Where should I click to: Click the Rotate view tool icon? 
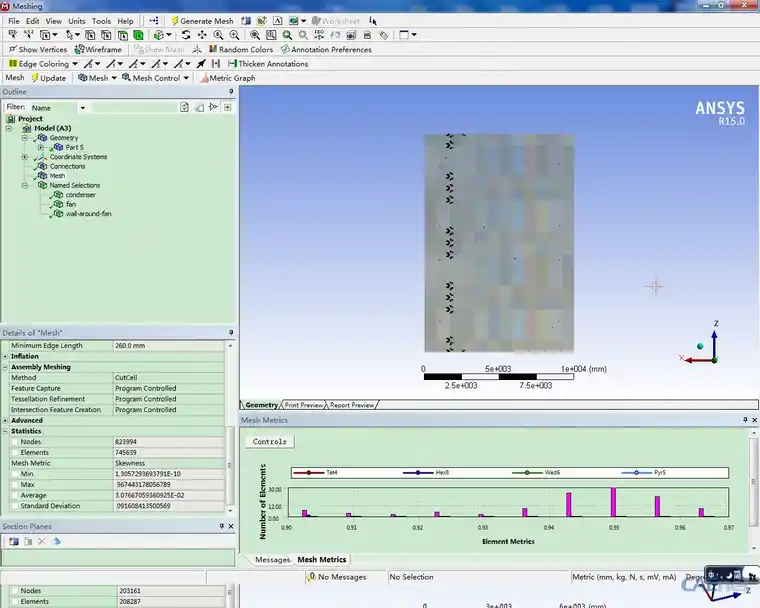pyautogui.click(x=186, y=35)
